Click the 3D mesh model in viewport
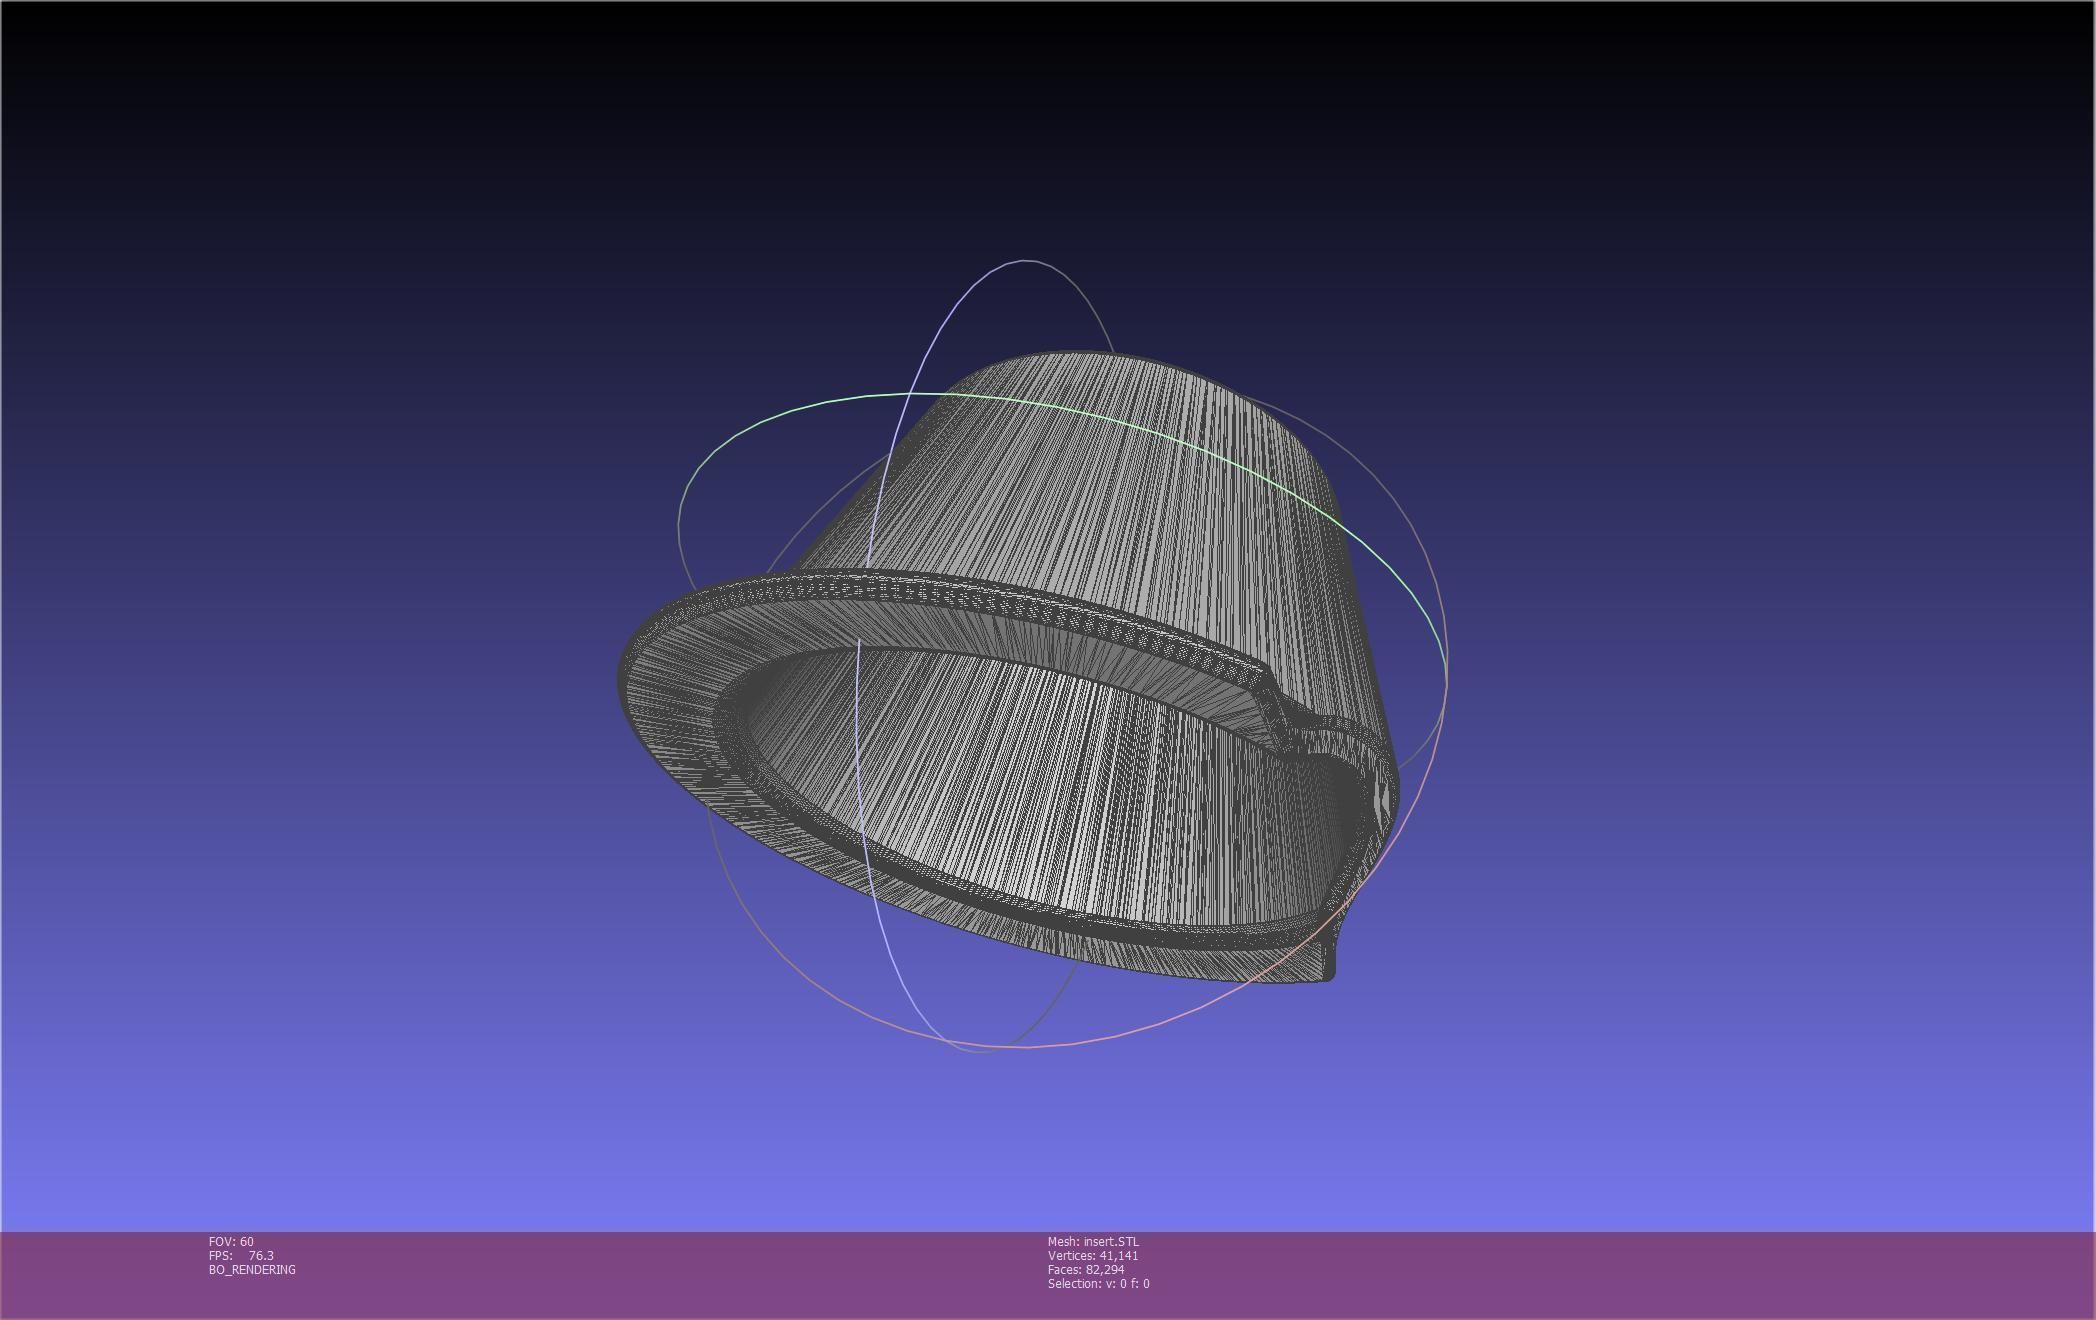2096x1320 pixels. pyautogui.click(x=1010, y=667)
